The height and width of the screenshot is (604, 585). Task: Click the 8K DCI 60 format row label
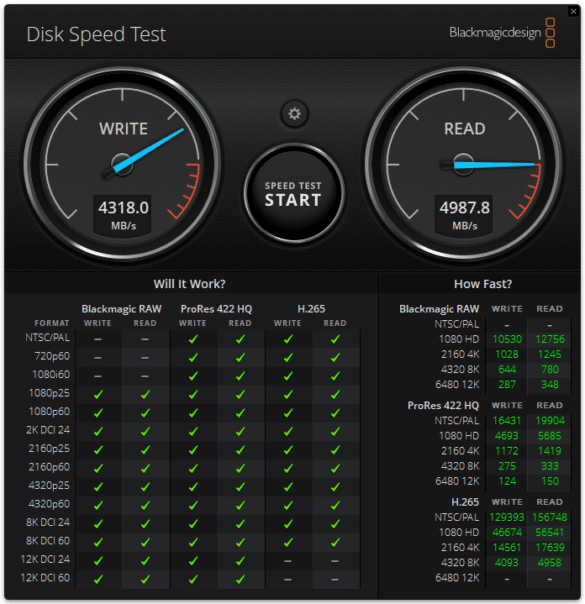(x=48, y=541)
